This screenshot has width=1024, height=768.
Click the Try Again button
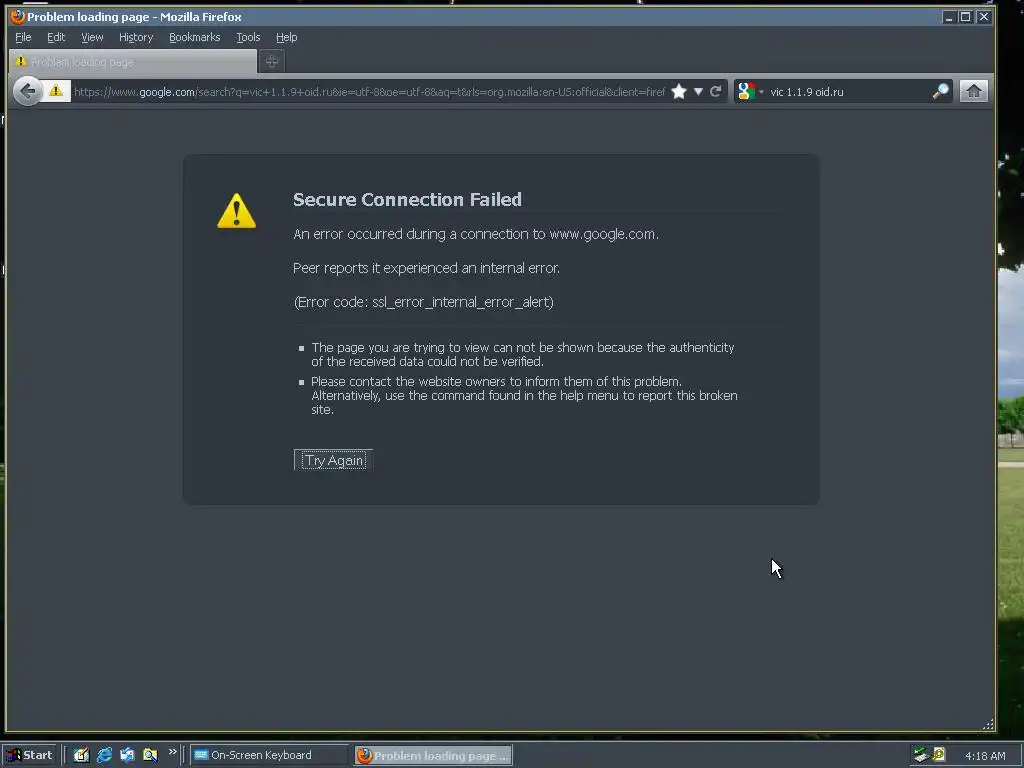[334, 460]
